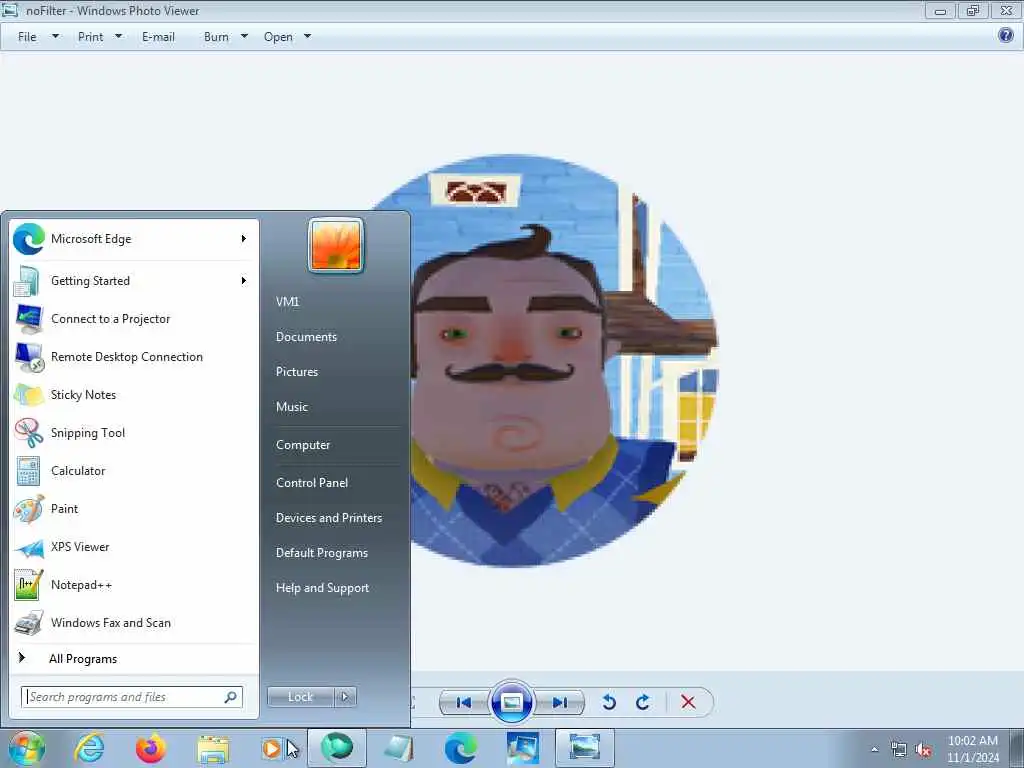Open the VM1 user folder

[287, 302]
